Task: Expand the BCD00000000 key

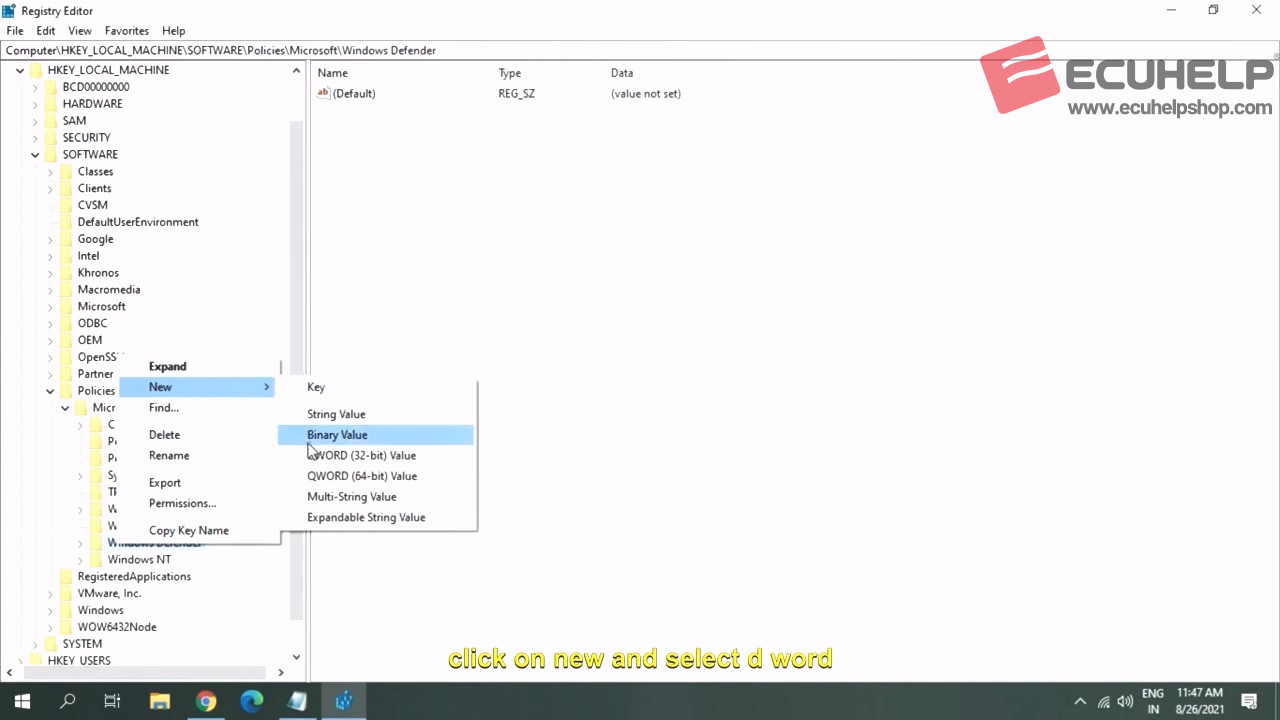Action: click(35, 87)
